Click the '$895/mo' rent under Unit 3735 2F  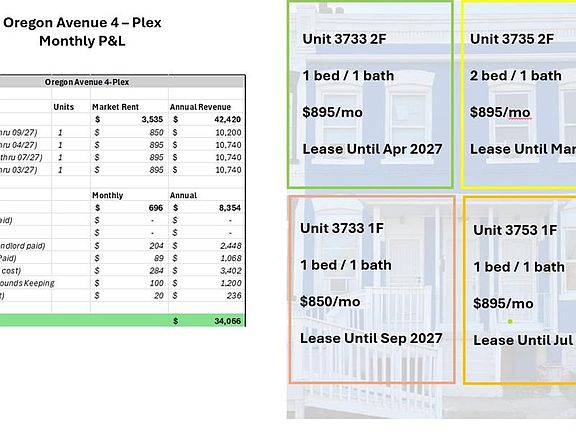(500, 112)
